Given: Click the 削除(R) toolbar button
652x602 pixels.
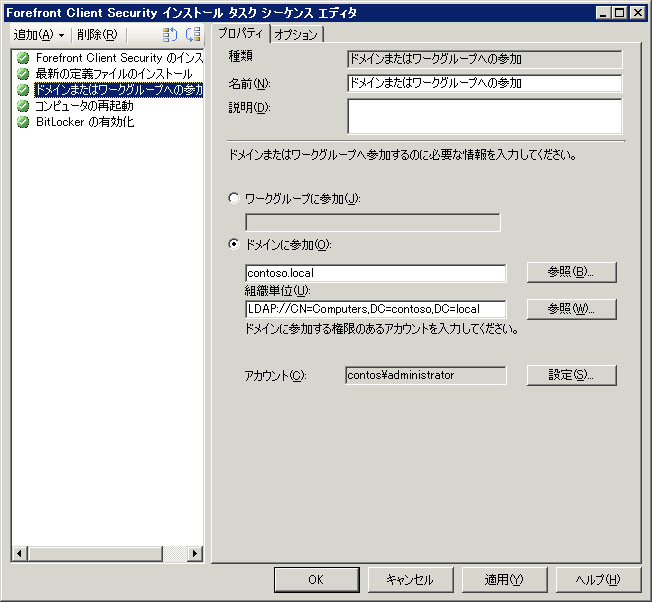Looking at the screenshot, I should [97, 35].
